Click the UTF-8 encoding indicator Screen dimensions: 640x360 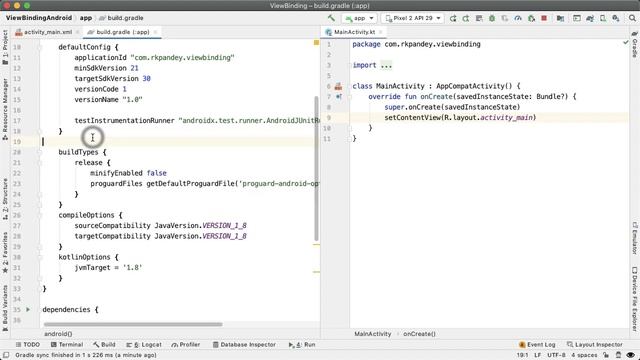click(x=556, y=355)
